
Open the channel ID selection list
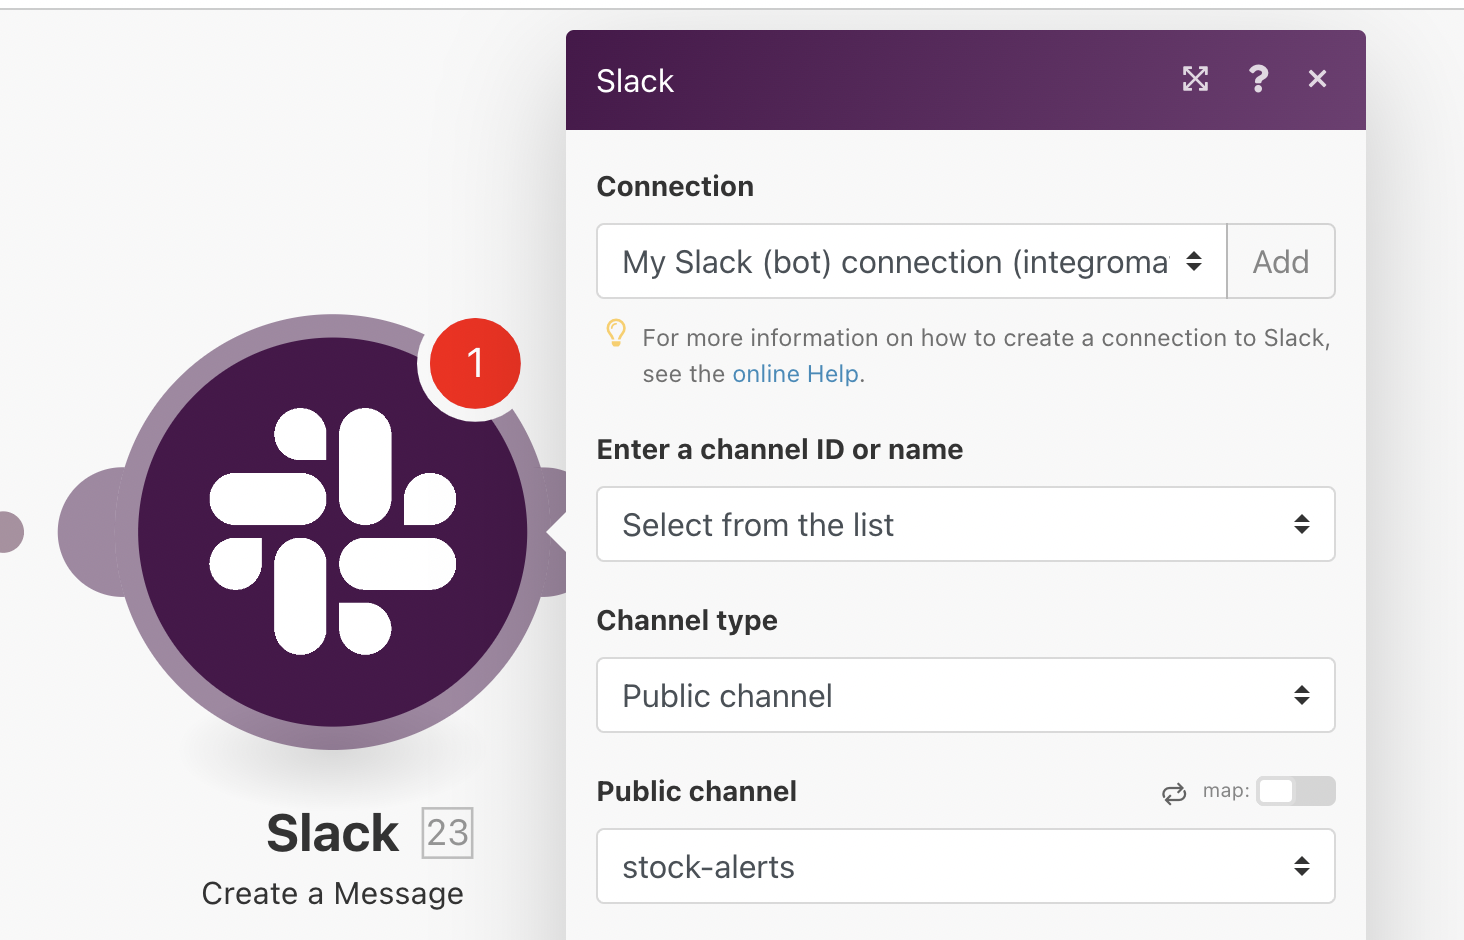965,524
